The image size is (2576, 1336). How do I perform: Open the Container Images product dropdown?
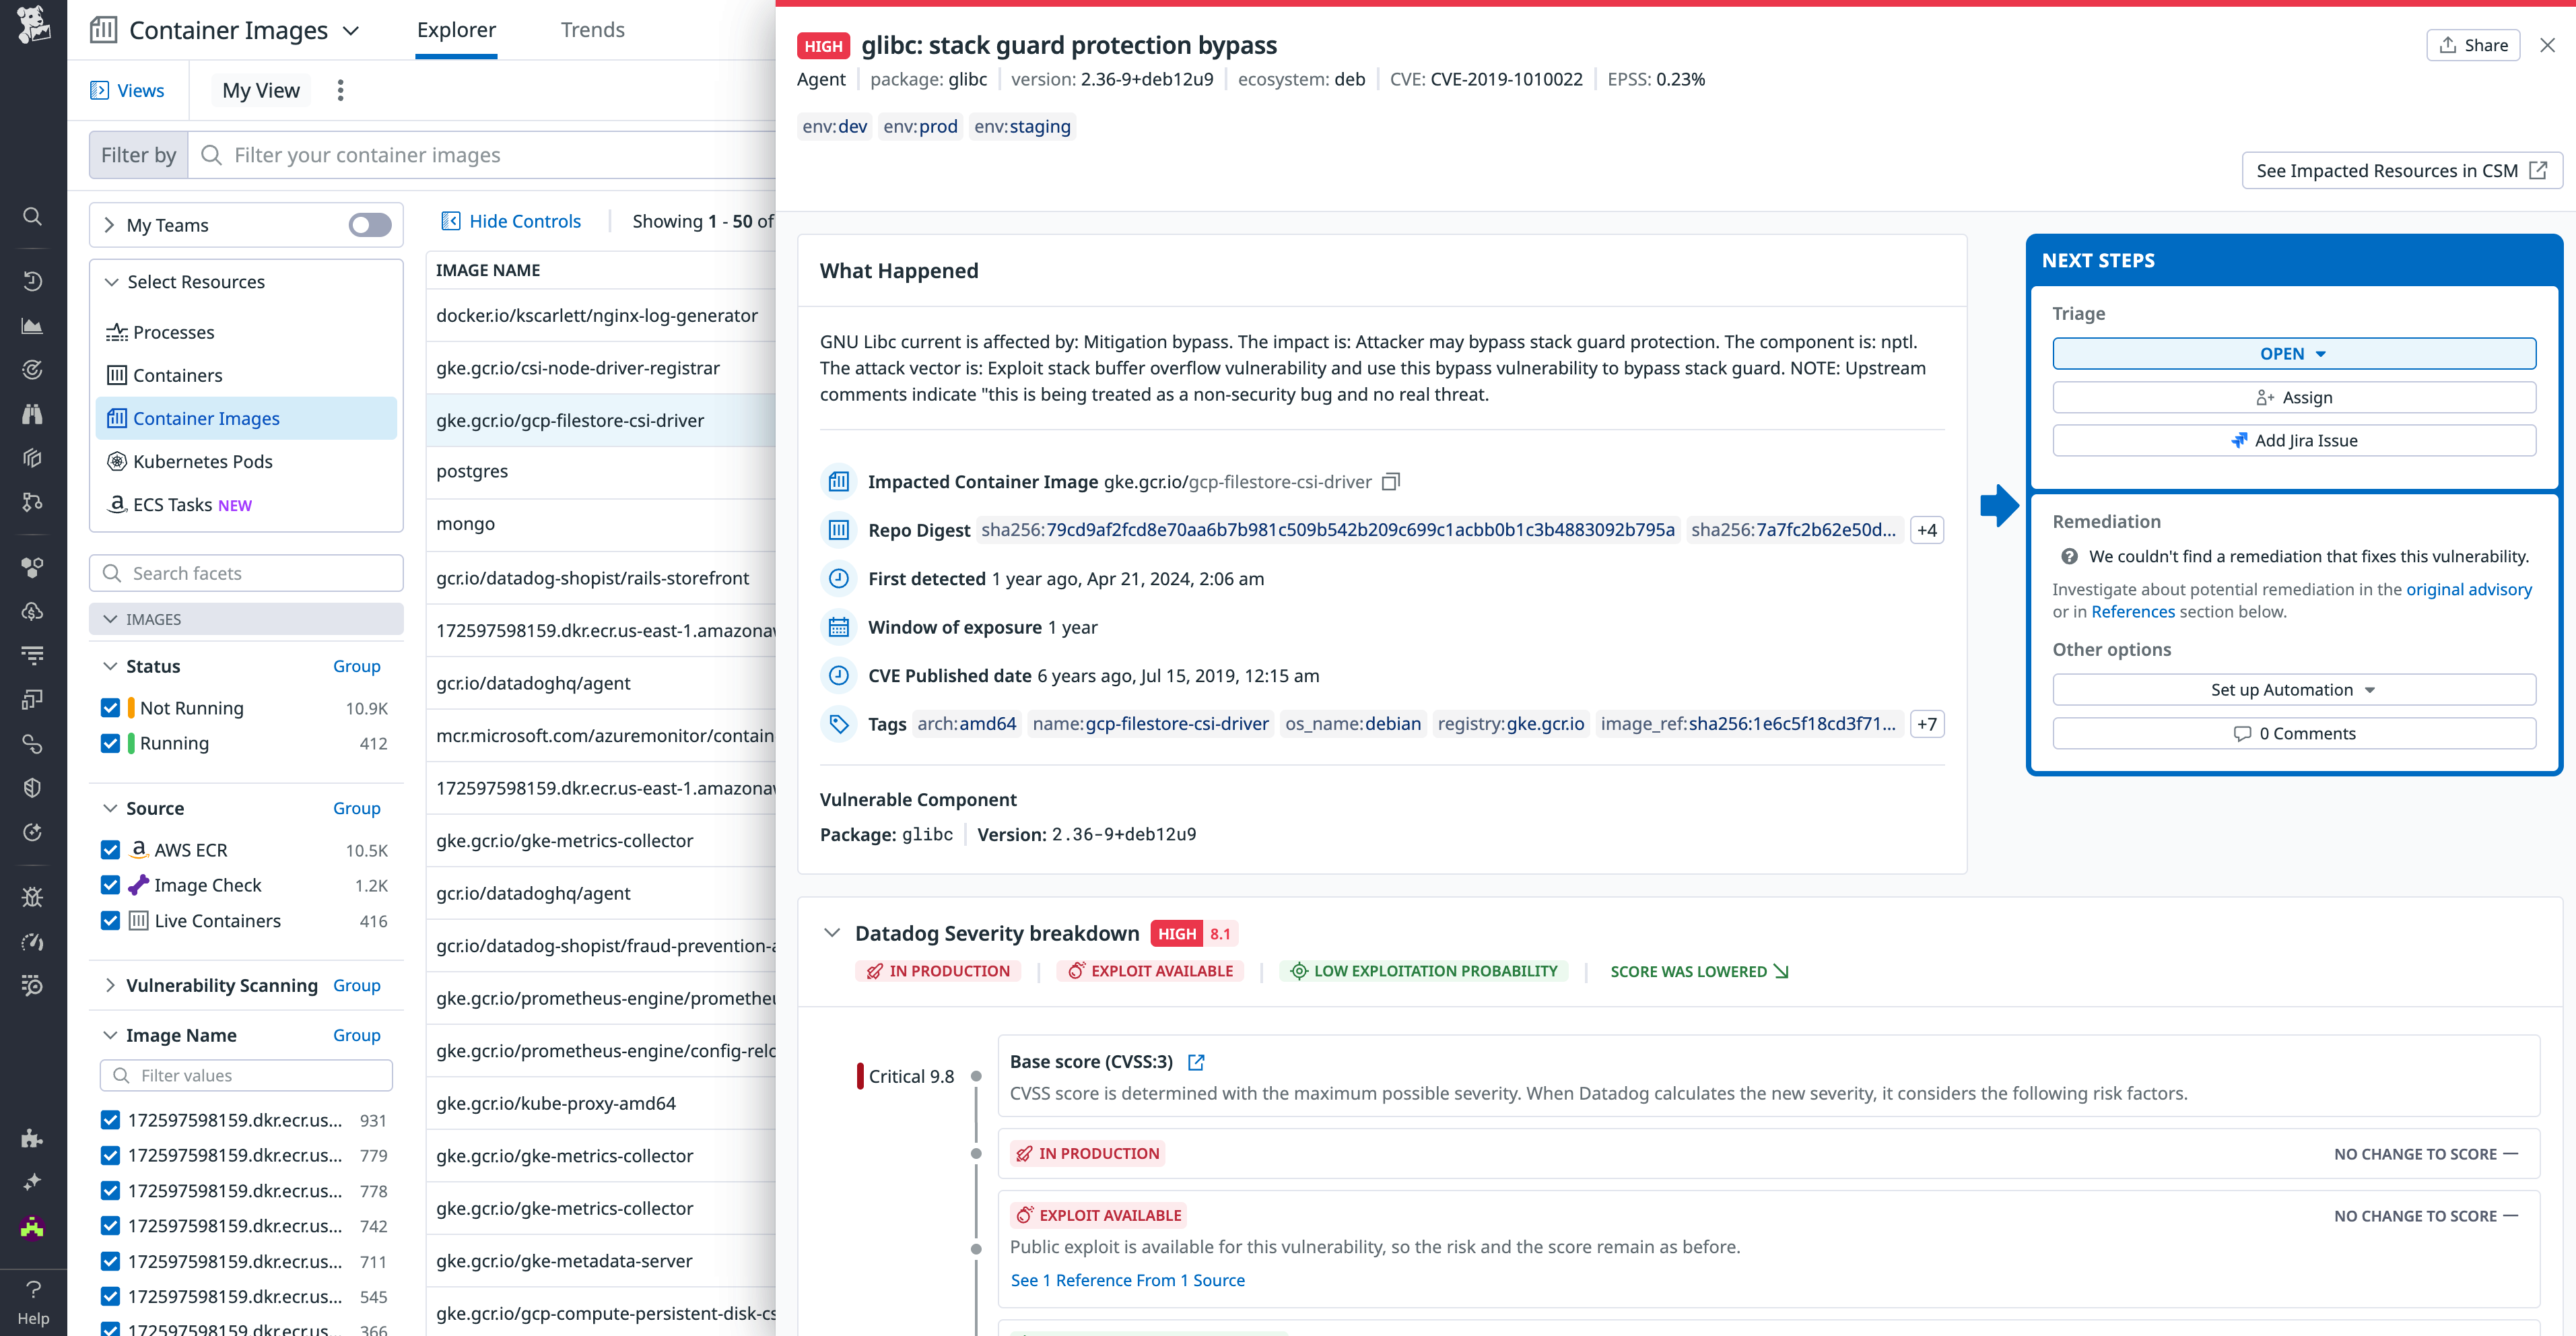click(351, 30)
